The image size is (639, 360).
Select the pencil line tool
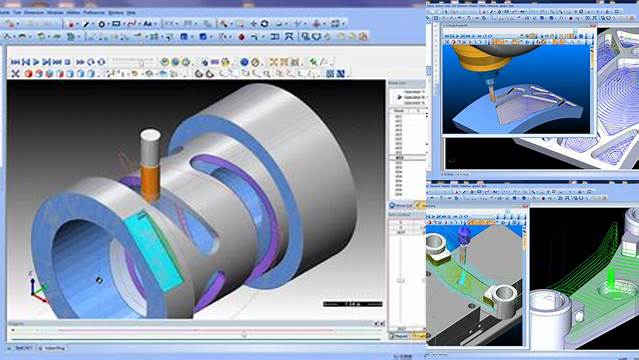click(86, 24)
